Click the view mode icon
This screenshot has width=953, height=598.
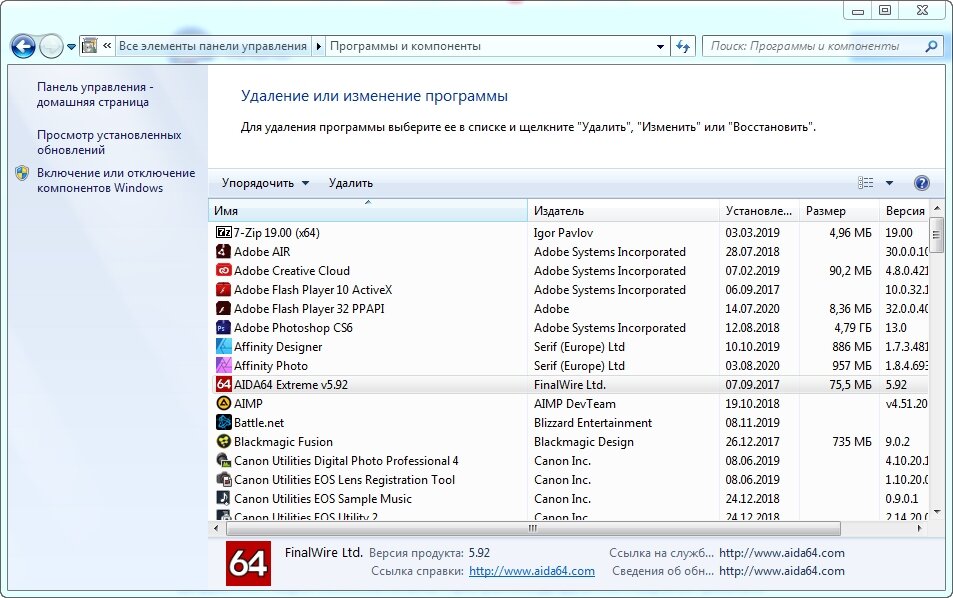click(x=865, y=183)
